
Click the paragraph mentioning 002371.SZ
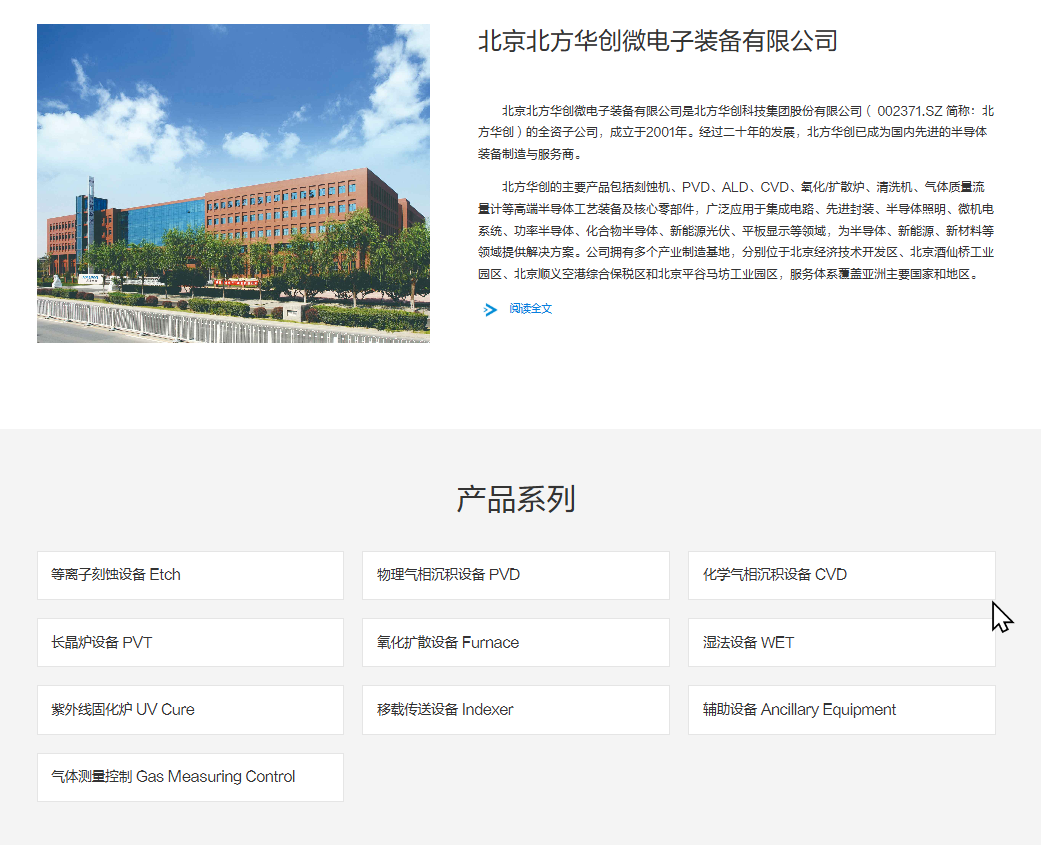tap(736, 132)
